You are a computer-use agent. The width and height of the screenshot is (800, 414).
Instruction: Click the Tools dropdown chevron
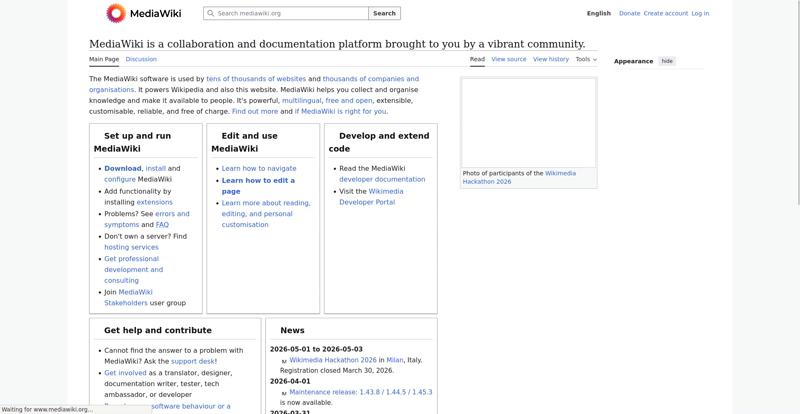595,60
